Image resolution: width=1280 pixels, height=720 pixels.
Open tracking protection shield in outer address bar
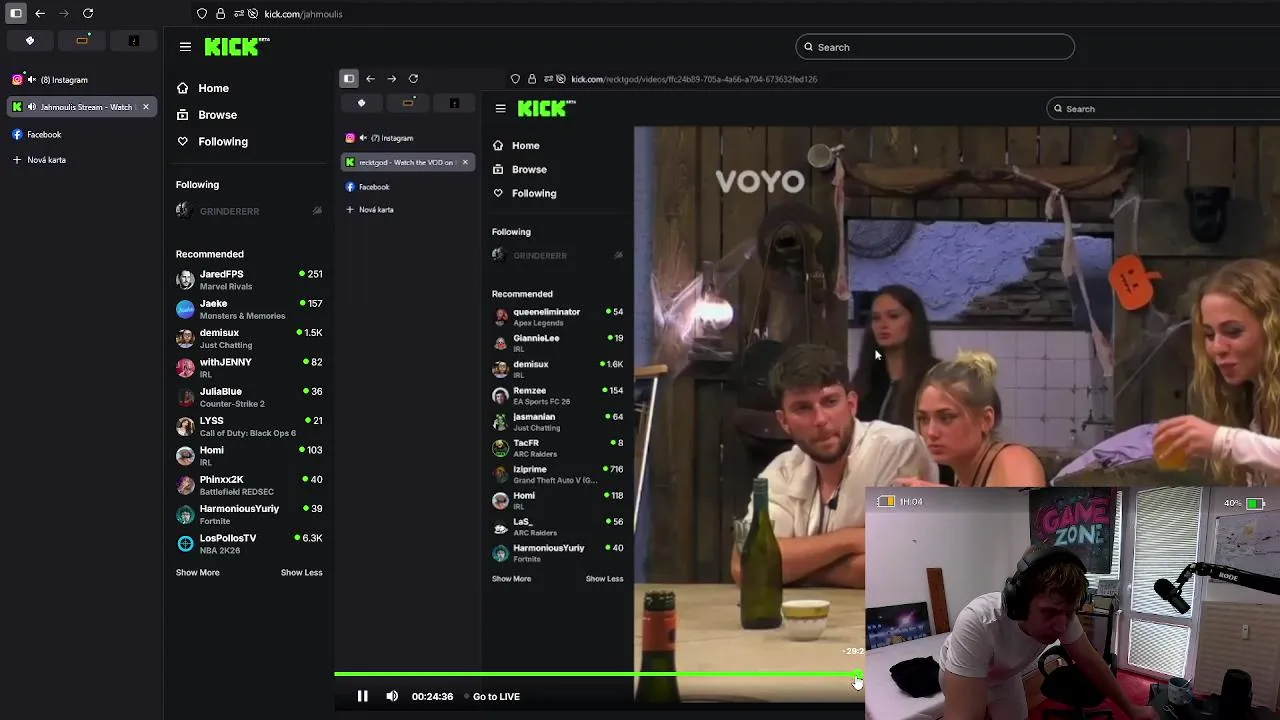[202, 14]
